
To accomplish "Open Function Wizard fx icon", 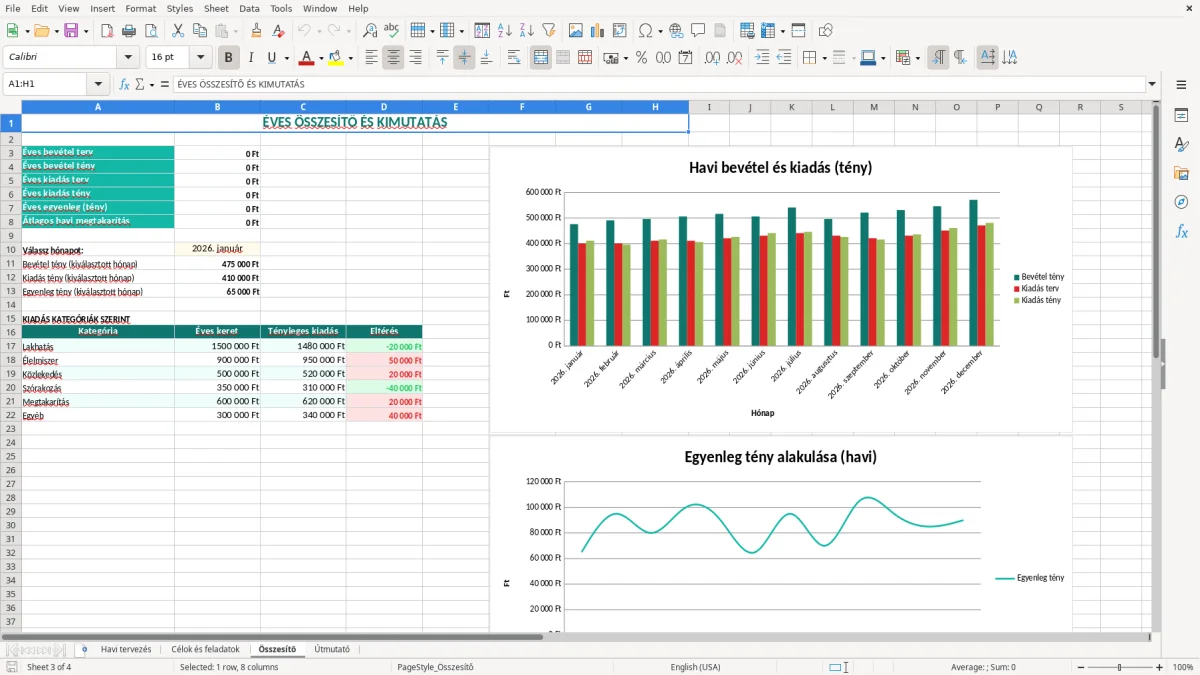I will (124, 85).
